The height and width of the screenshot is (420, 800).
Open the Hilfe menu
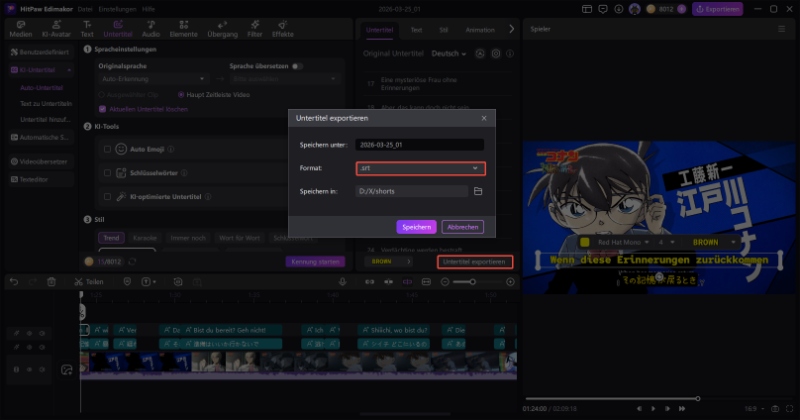tap(148, 9)
